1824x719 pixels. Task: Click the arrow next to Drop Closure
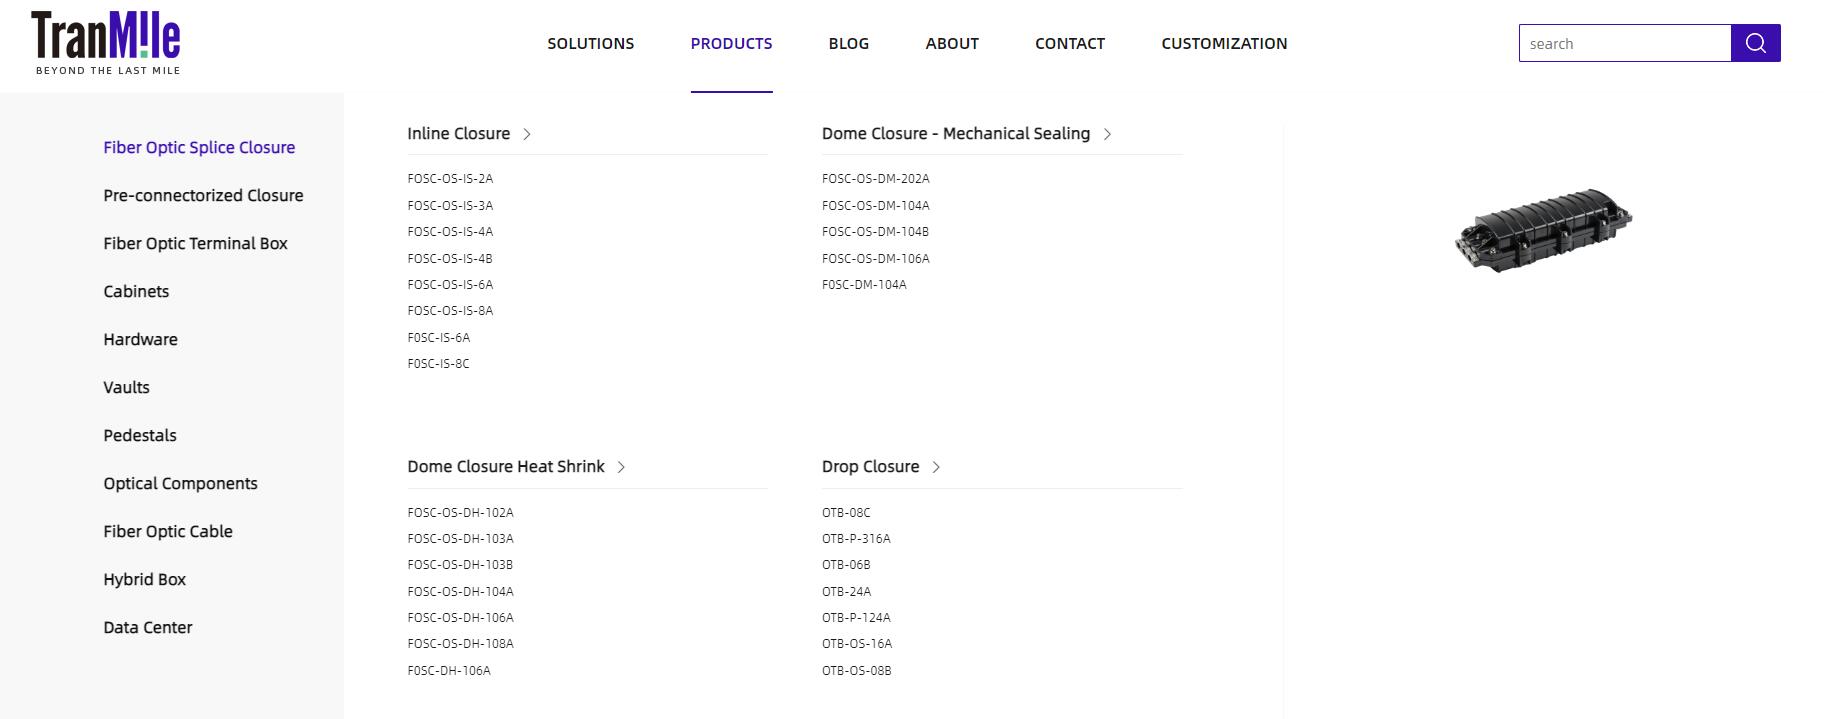point(936,467)
